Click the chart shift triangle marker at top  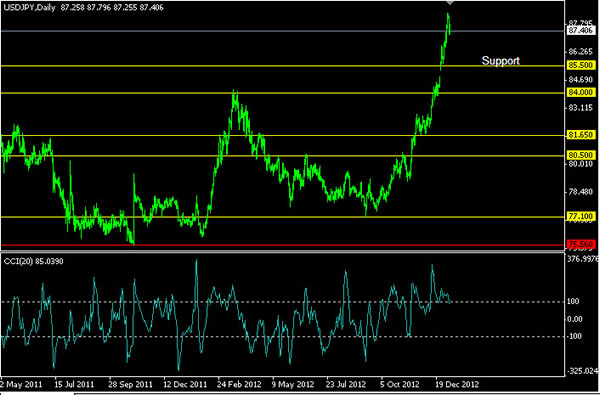point(450,3)
